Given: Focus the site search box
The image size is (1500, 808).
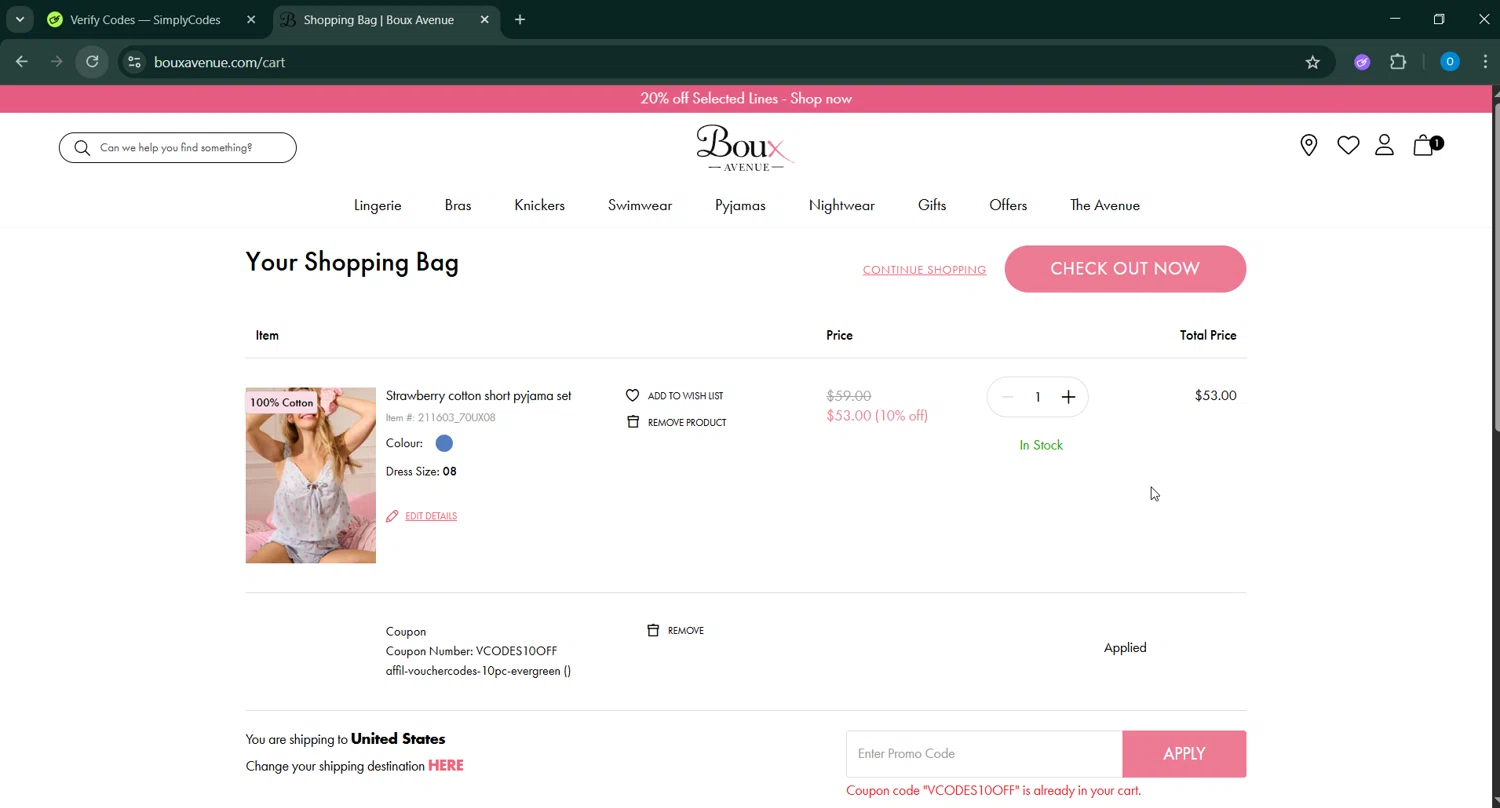Looking at the screenshot, I should point(178,148).
